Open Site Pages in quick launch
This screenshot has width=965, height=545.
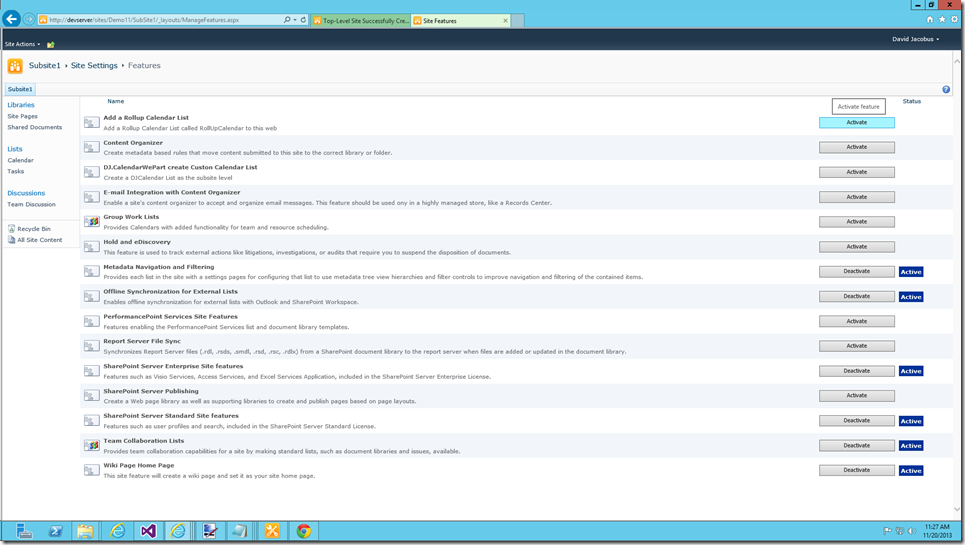[22, 116]
